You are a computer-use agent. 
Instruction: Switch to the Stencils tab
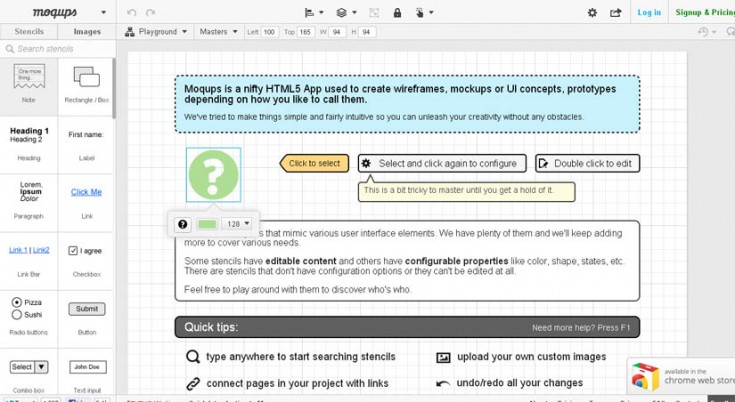click(28, 32)
